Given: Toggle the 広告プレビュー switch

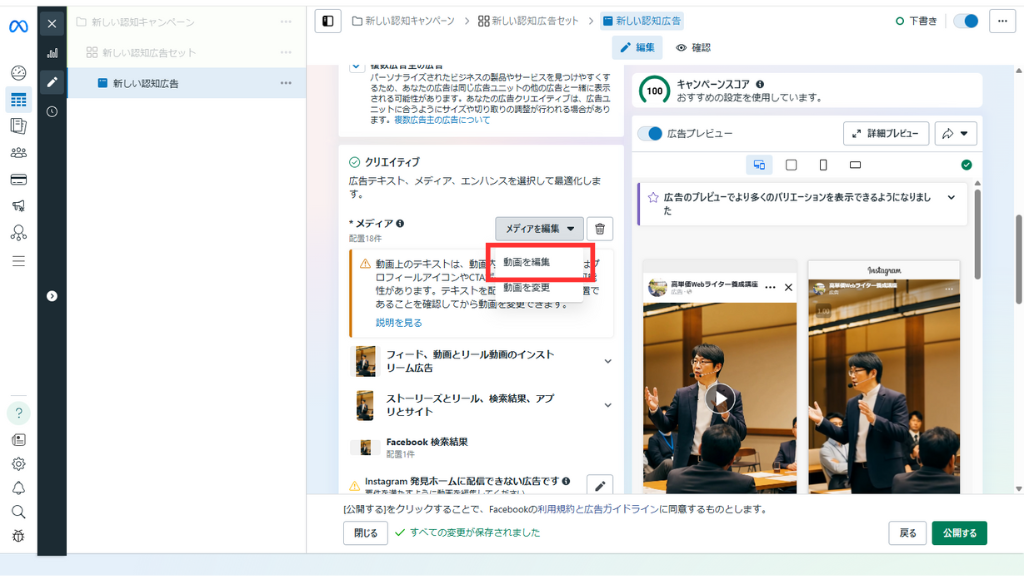Looking at the screenshot, I should pos(650,133).
